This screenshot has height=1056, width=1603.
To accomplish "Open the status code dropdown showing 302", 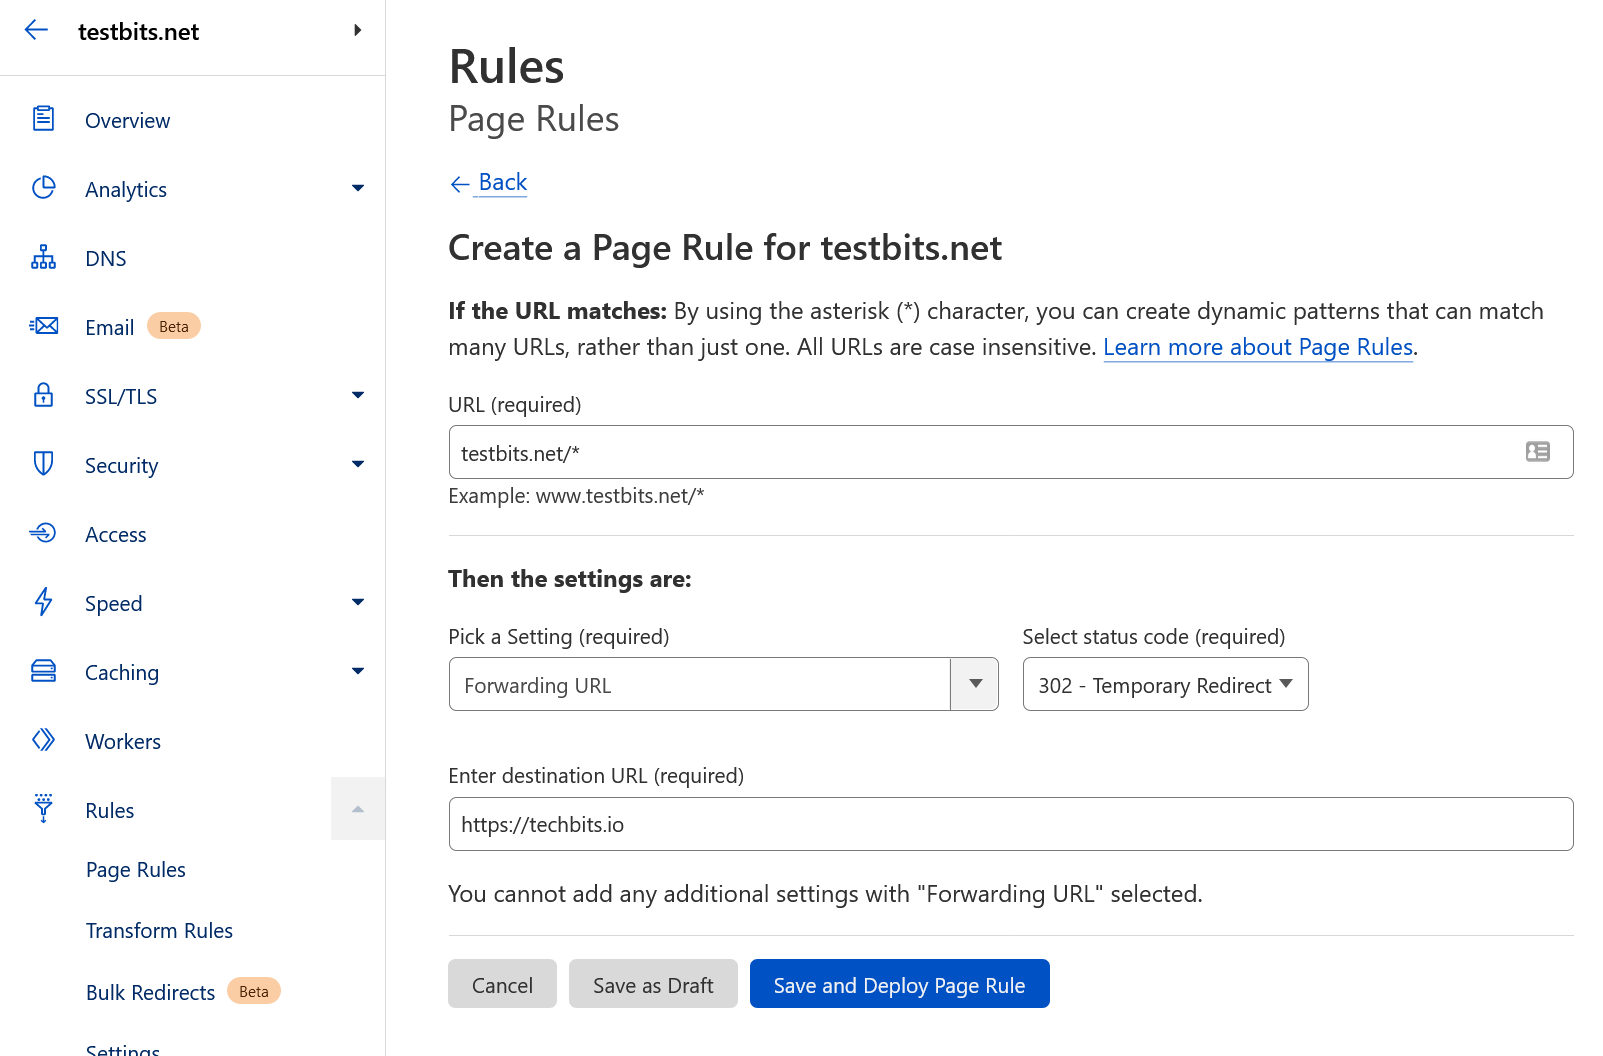I will [x=1164, y=684].
